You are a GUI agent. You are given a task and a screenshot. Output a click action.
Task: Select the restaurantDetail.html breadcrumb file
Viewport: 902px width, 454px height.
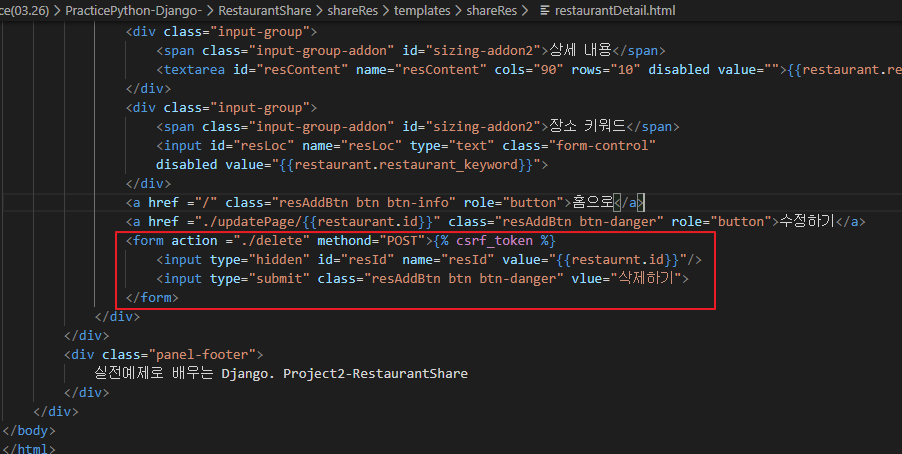pyautogui.click(x=615, y=10)
